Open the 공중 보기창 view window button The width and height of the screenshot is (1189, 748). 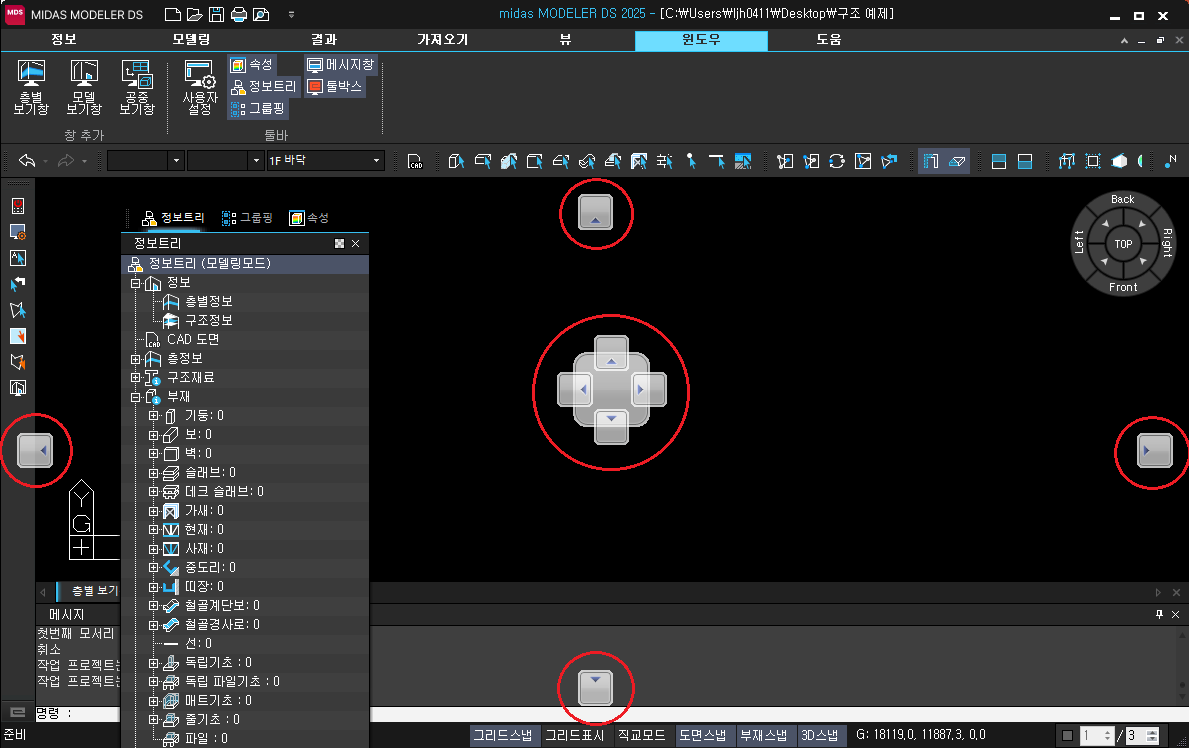[137, 88]
